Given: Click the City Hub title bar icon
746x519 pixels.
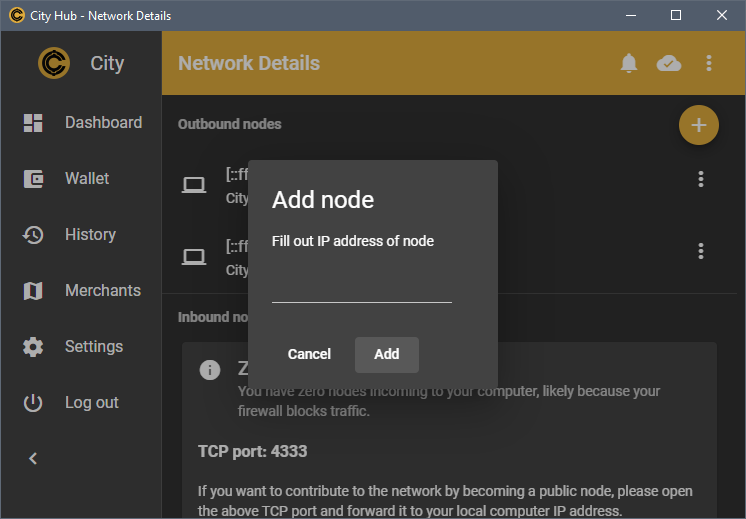Looking at the screenshot, I should pos(17,15).
